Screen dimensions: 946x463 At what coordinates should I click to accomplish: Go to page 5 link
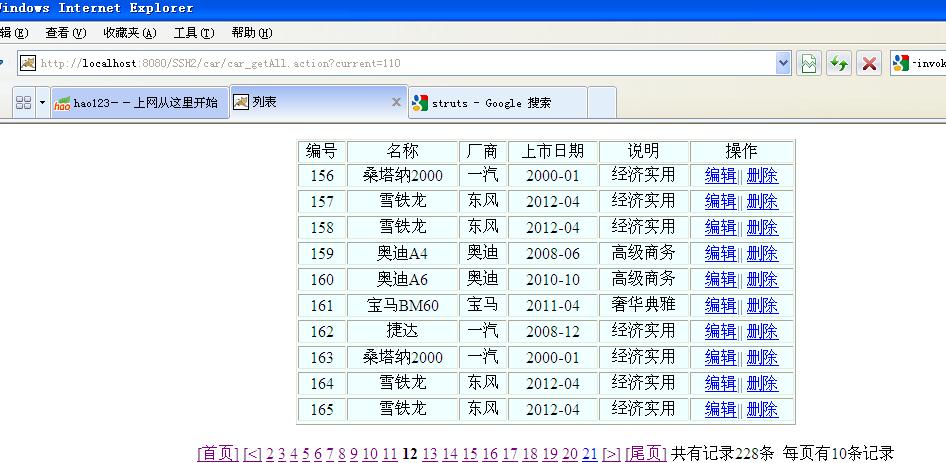pyautogui.click(x=306, y=454)
